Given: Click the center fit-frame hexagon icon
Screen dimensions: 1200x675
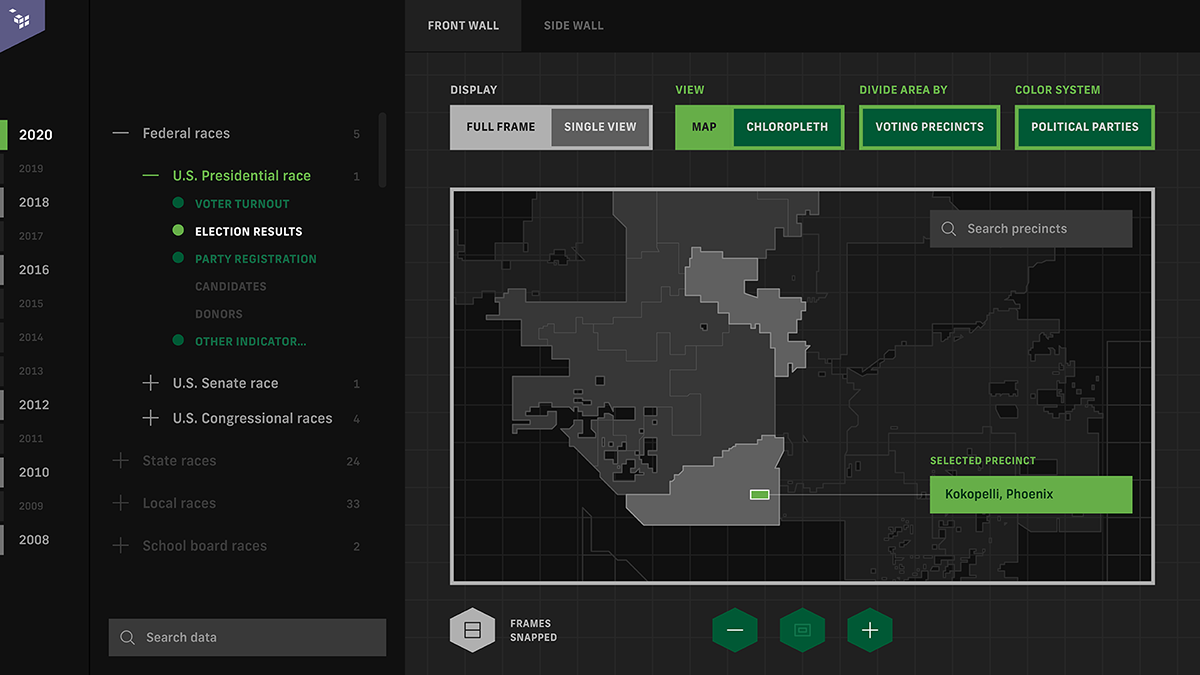Looking at the screenshot, I should (802, 630).
